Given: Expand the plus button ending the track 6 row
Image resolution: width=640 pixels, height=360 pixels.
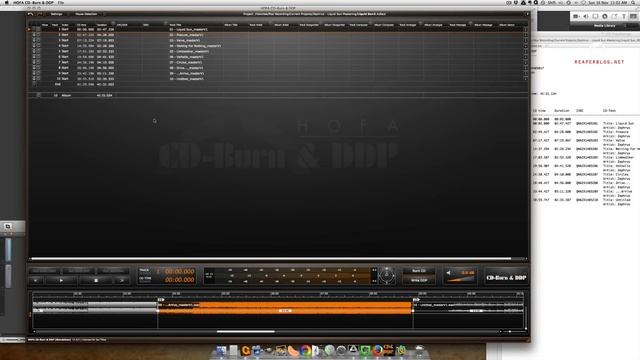Looking at the screenshot, I should [525, 57].
